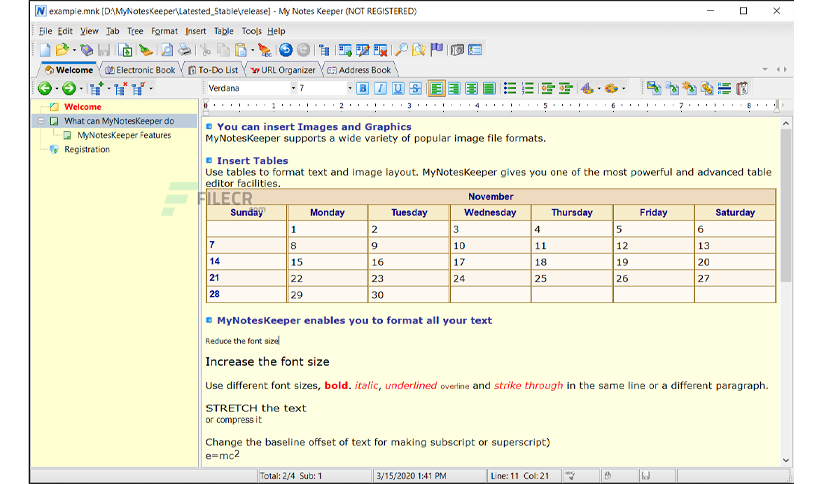Click the blue flag bookmark icon
The width and height of the screenshot is (836, 484).
437,50
